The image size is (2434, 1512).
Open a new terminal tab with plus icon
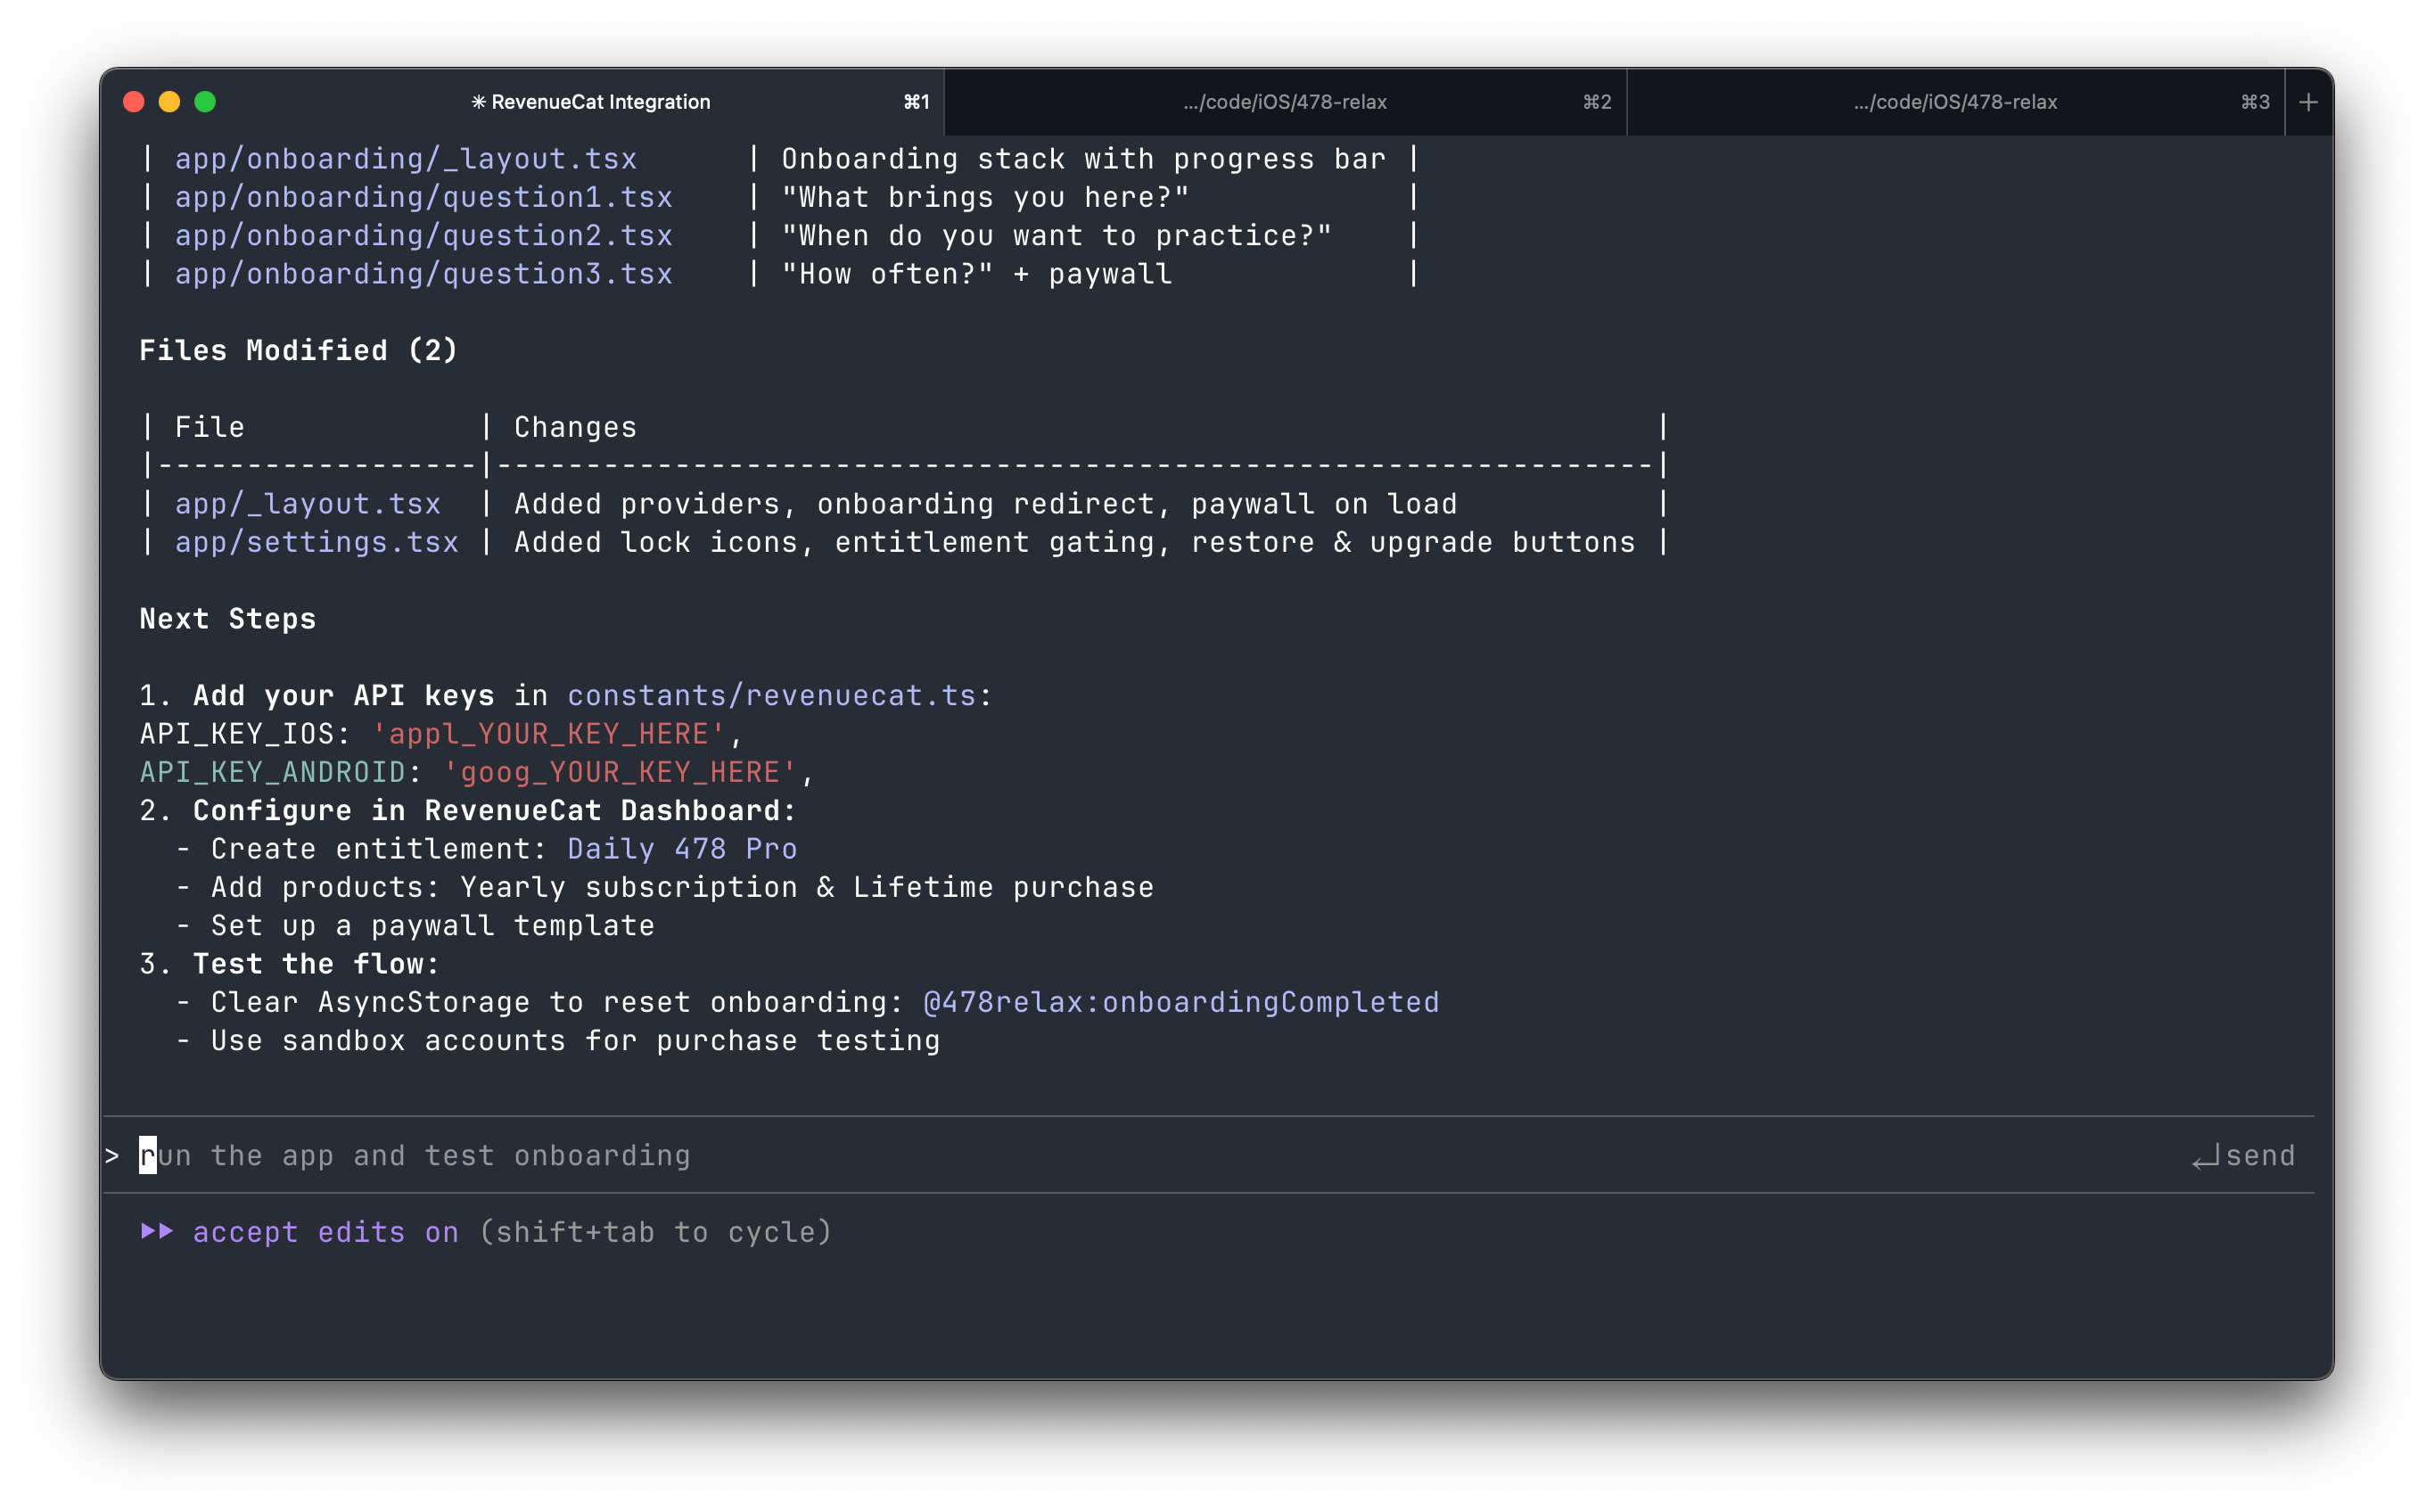[x=2308, y=102]
